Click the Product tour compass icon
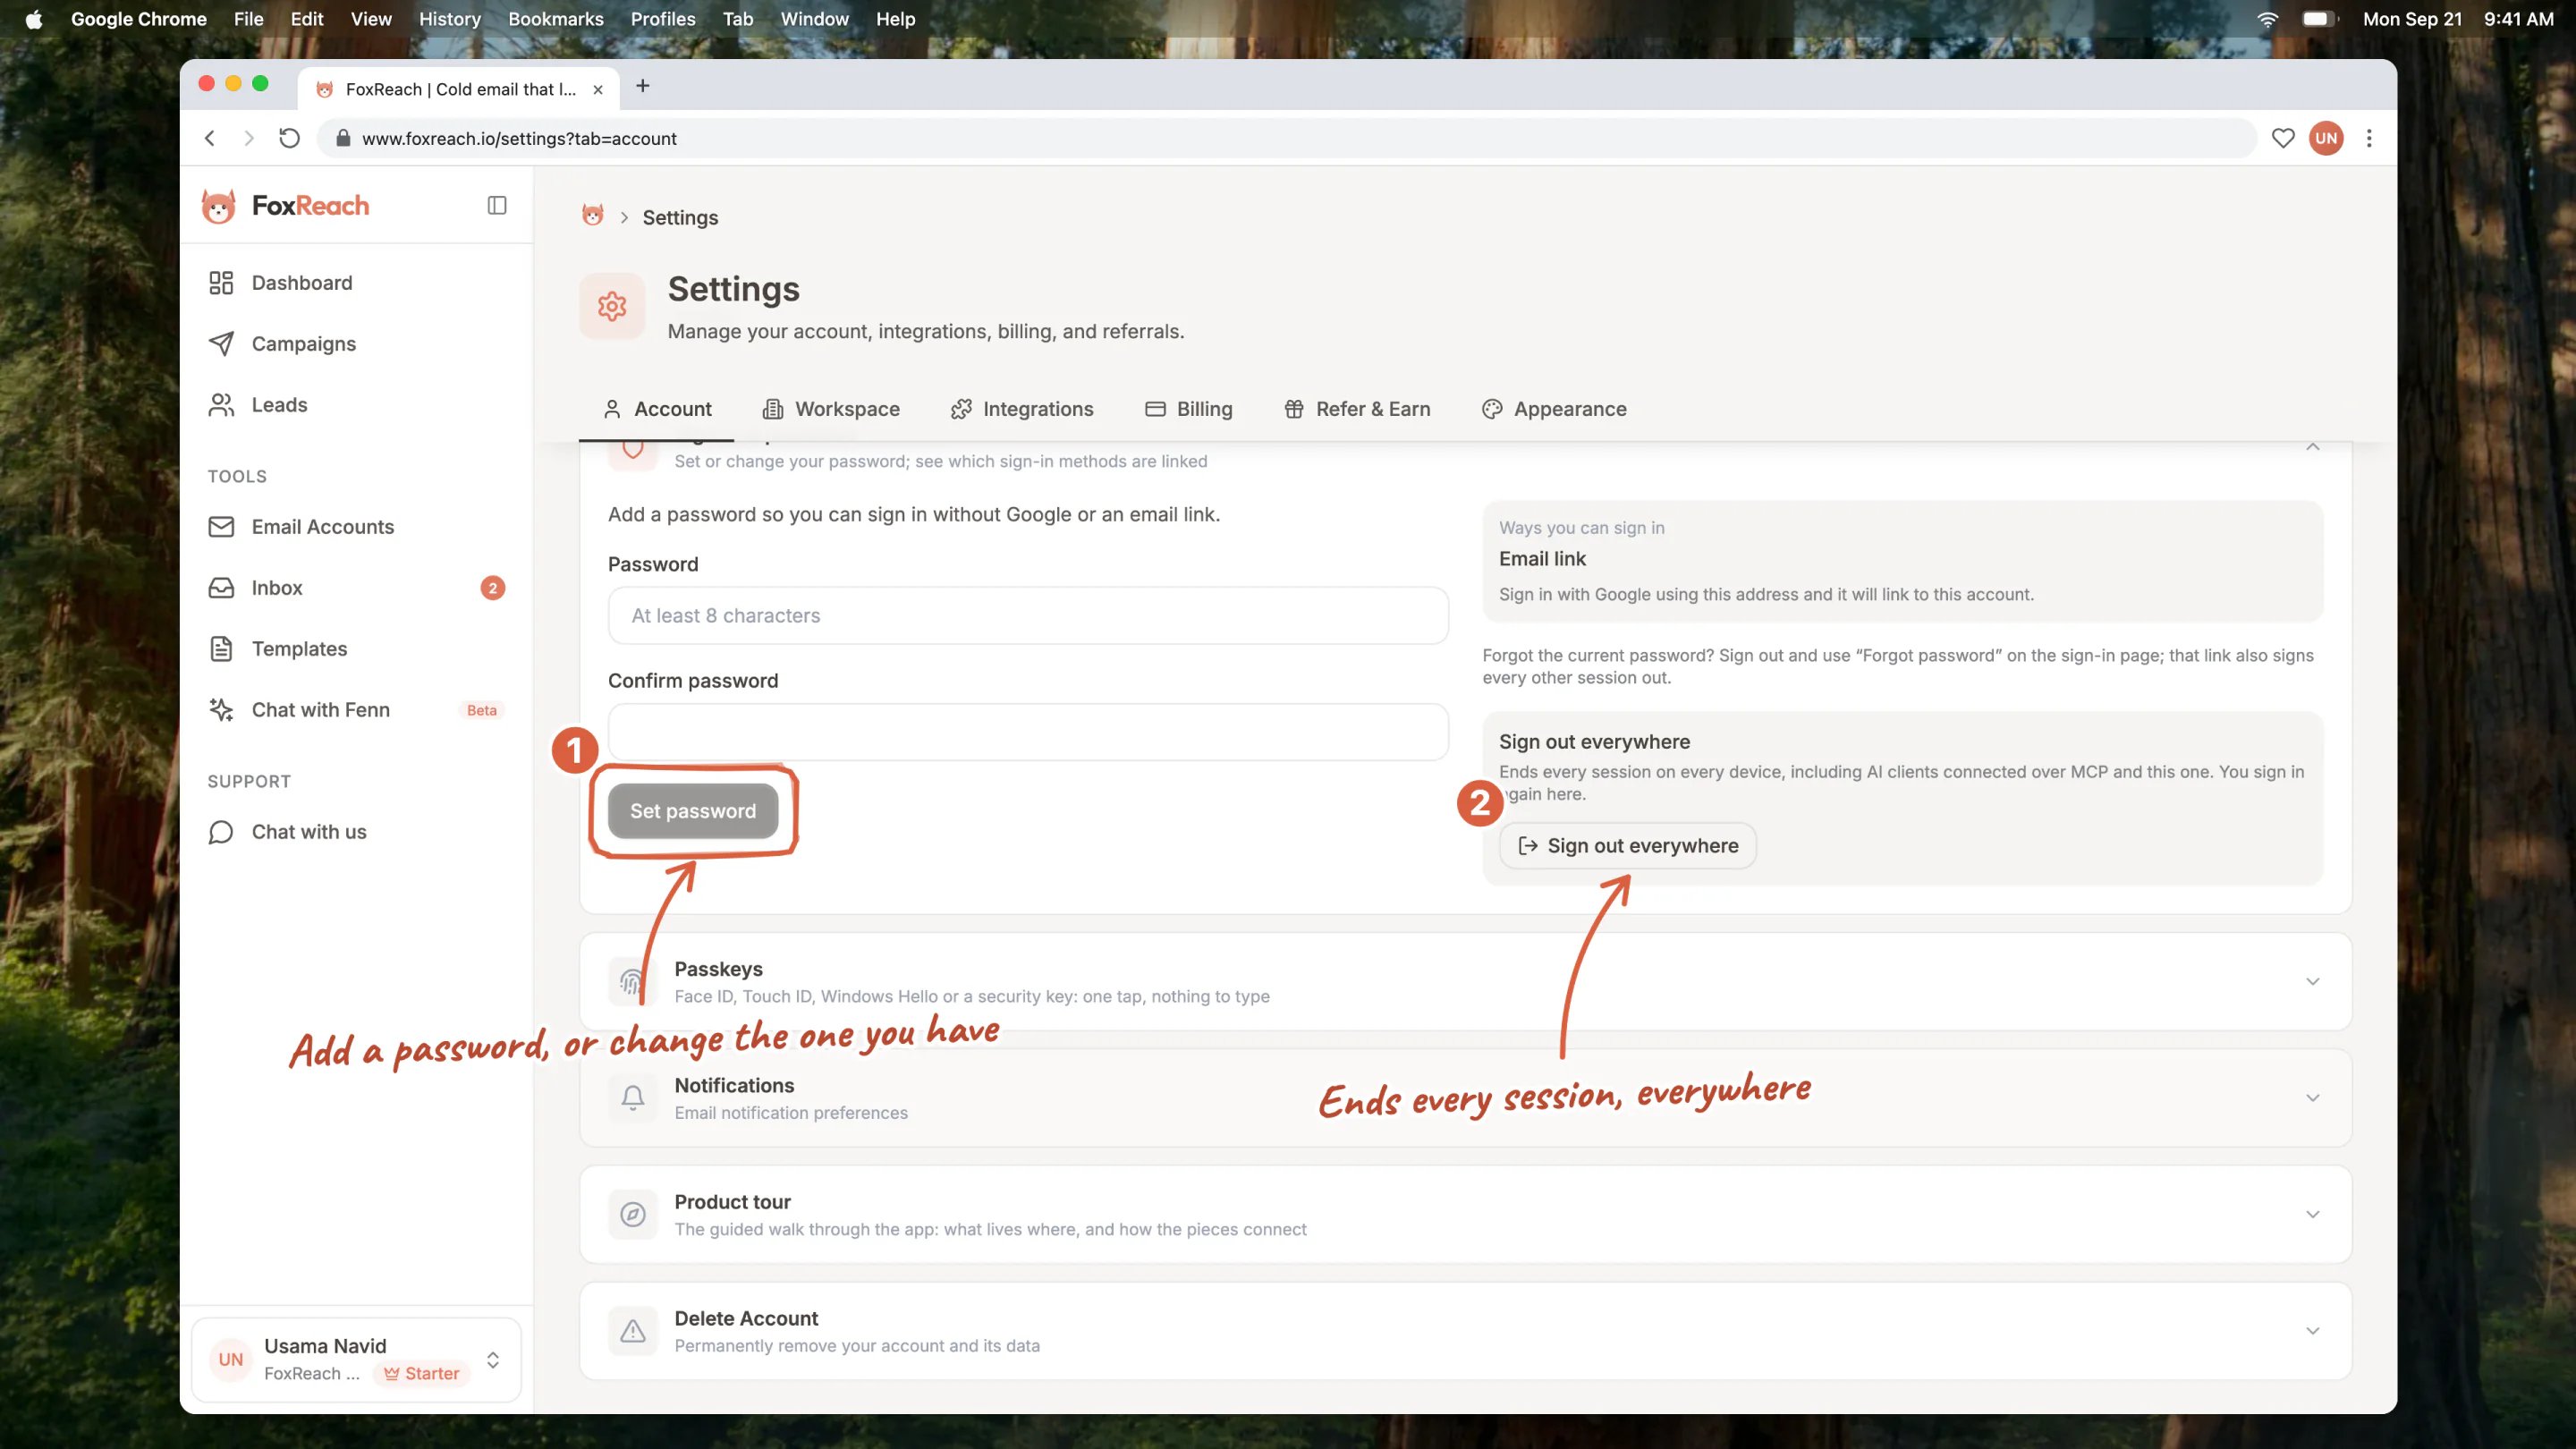This screenshot has height=1449, width=2576. point(633,1215)
